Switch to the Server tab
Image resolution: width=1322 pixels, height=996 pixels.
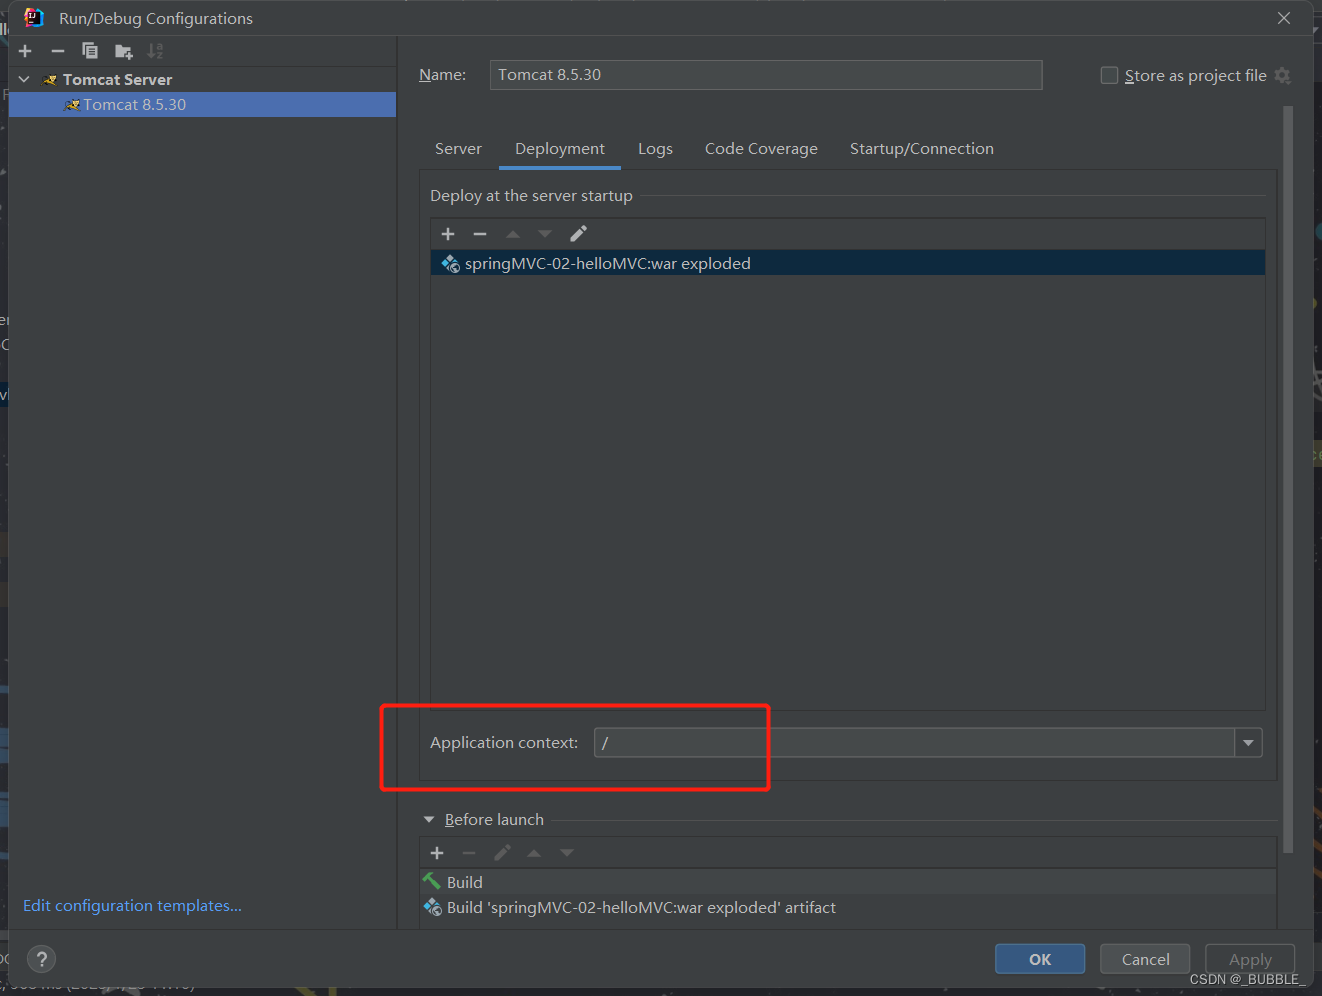pyautogui.click(x=458, y=149)
